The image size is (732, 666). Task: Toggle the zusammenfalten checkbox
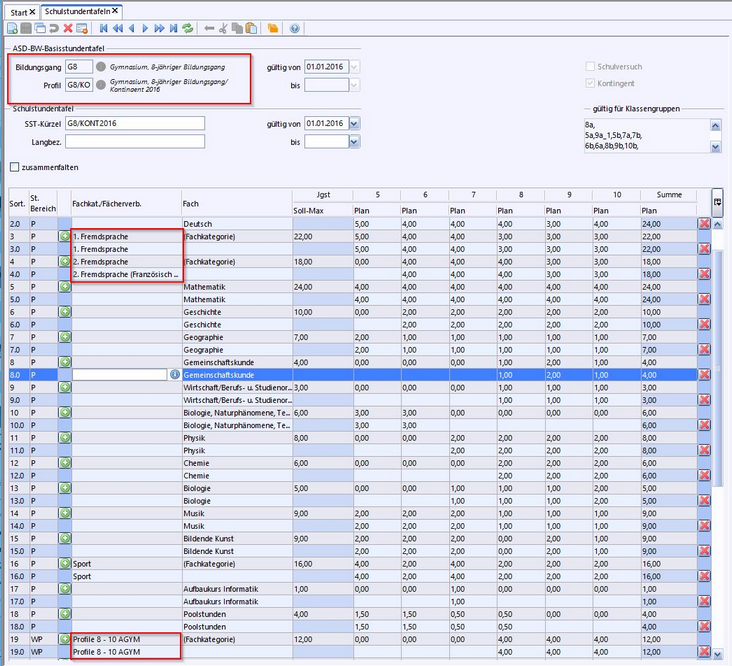coord(14,167)
